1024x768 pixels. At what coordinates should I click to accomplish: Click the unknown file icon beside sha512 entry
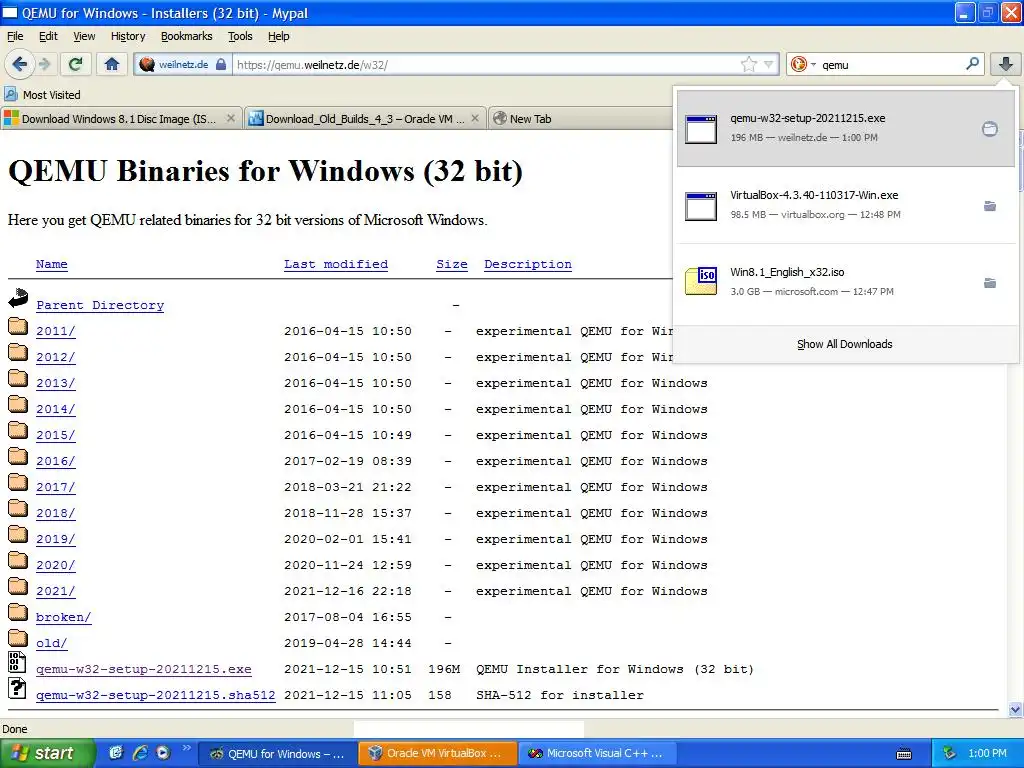click(17, 688)
